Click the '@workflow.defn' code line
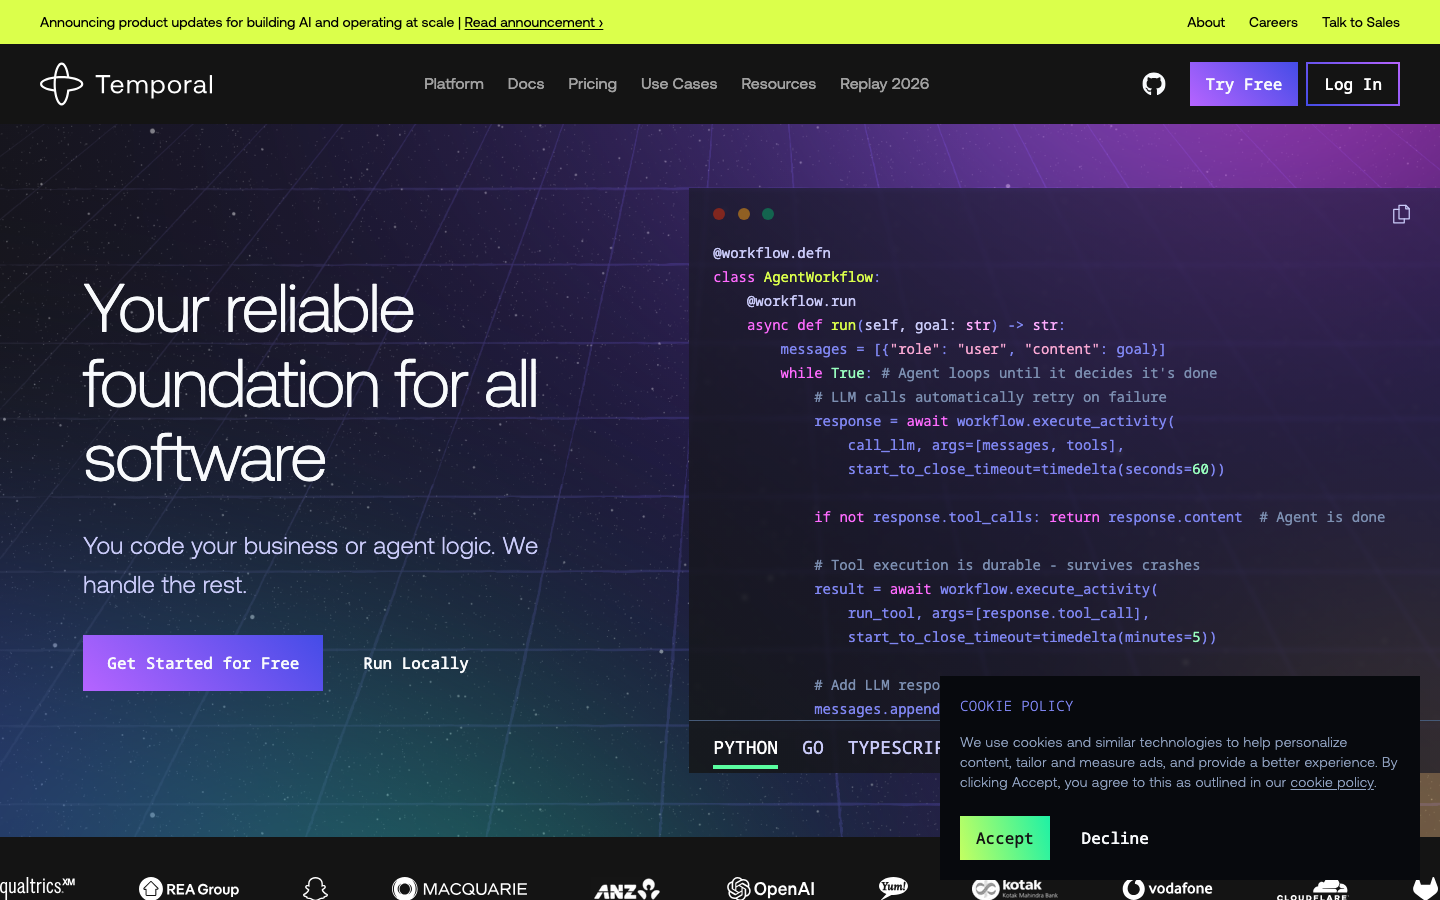 772,253
